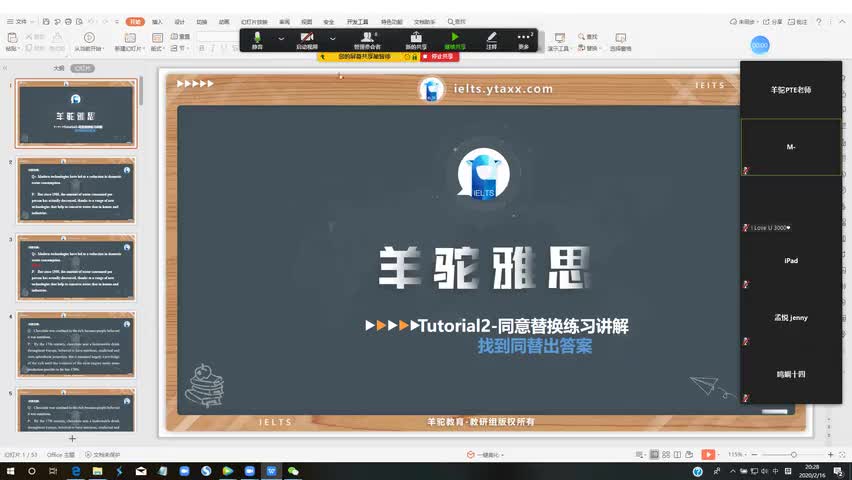
Task: Open the Replace (替换) dropdown in ribbon
Action: point(589,48)
